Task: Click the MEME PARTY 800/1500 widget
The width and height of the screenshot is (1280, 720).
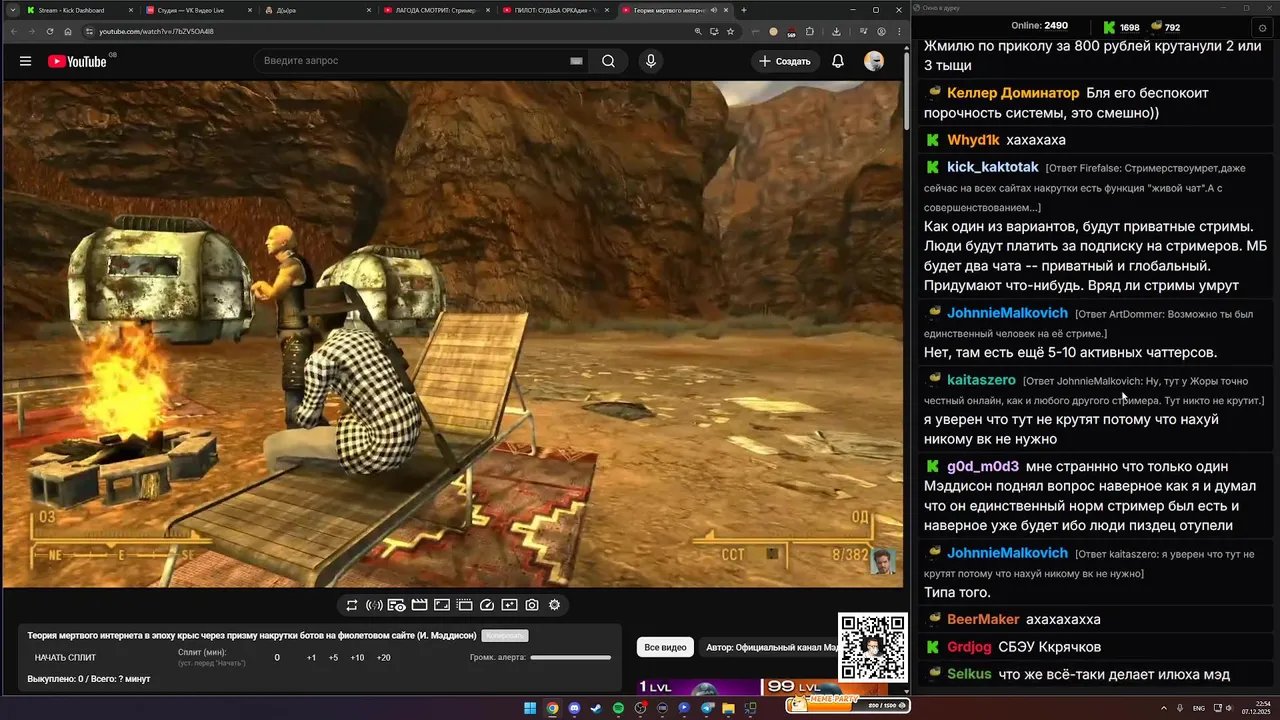Action: pyautogui.click(x=847, y=704)
